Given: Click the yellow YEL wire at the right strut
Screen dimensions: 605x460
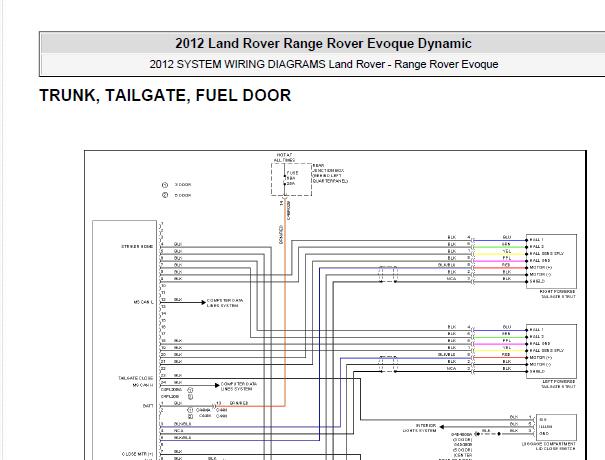Looking at the screenshot, I should 500,254.
